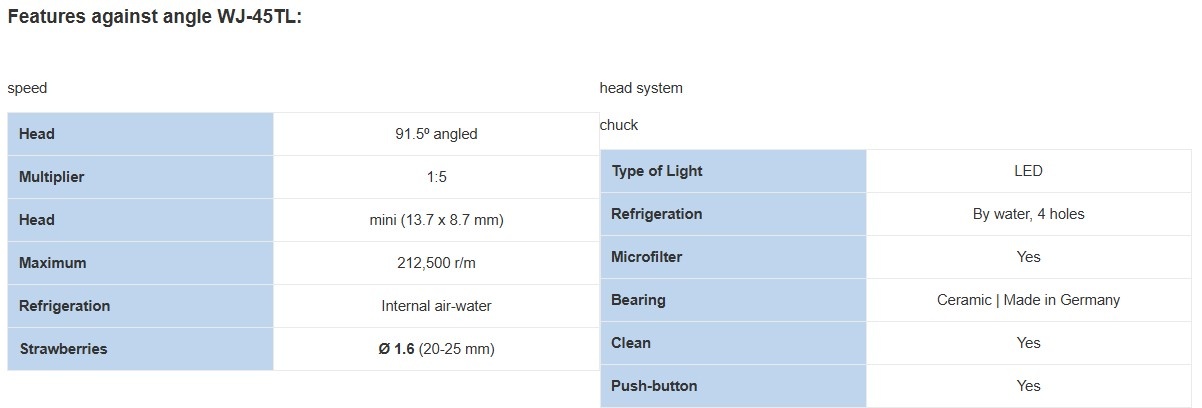Click the "Strawberries" row header

click(63, 349)
